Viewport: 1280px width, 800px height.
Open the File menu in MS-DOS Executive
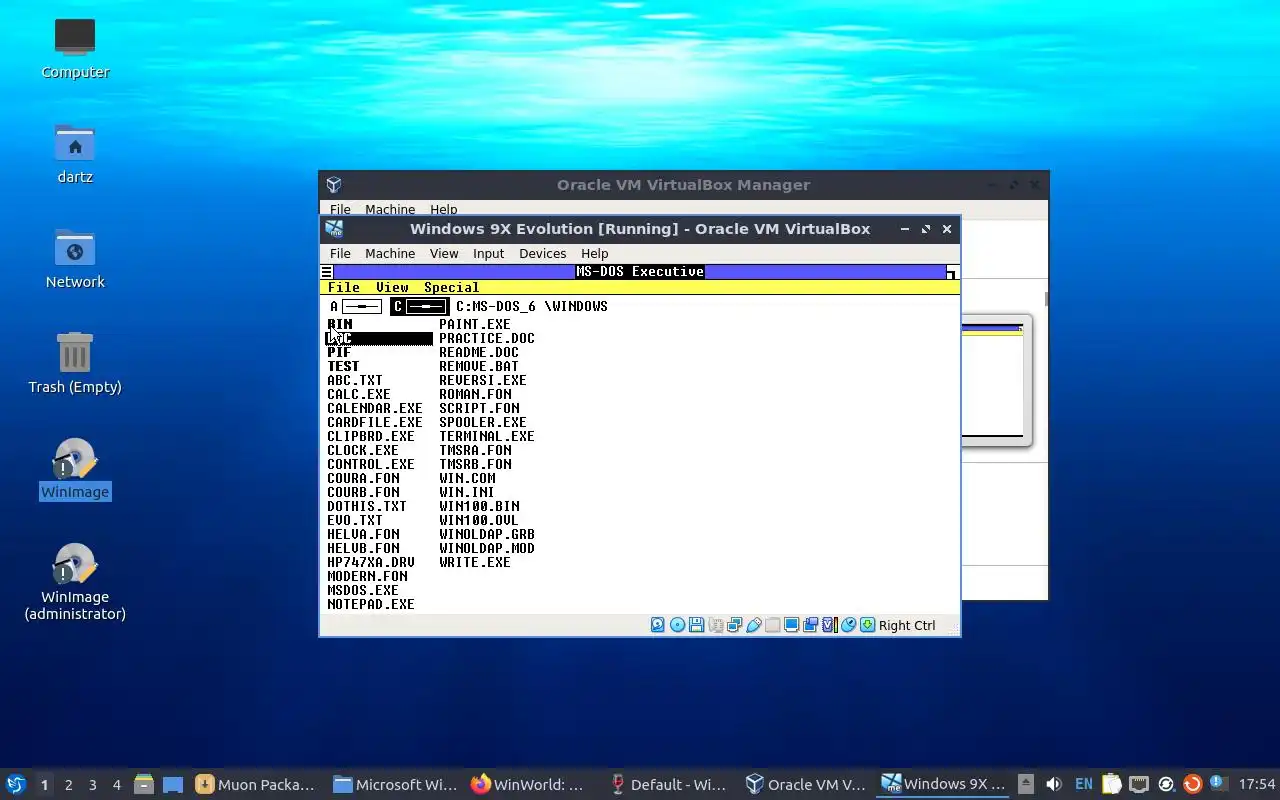pos(344,287)
